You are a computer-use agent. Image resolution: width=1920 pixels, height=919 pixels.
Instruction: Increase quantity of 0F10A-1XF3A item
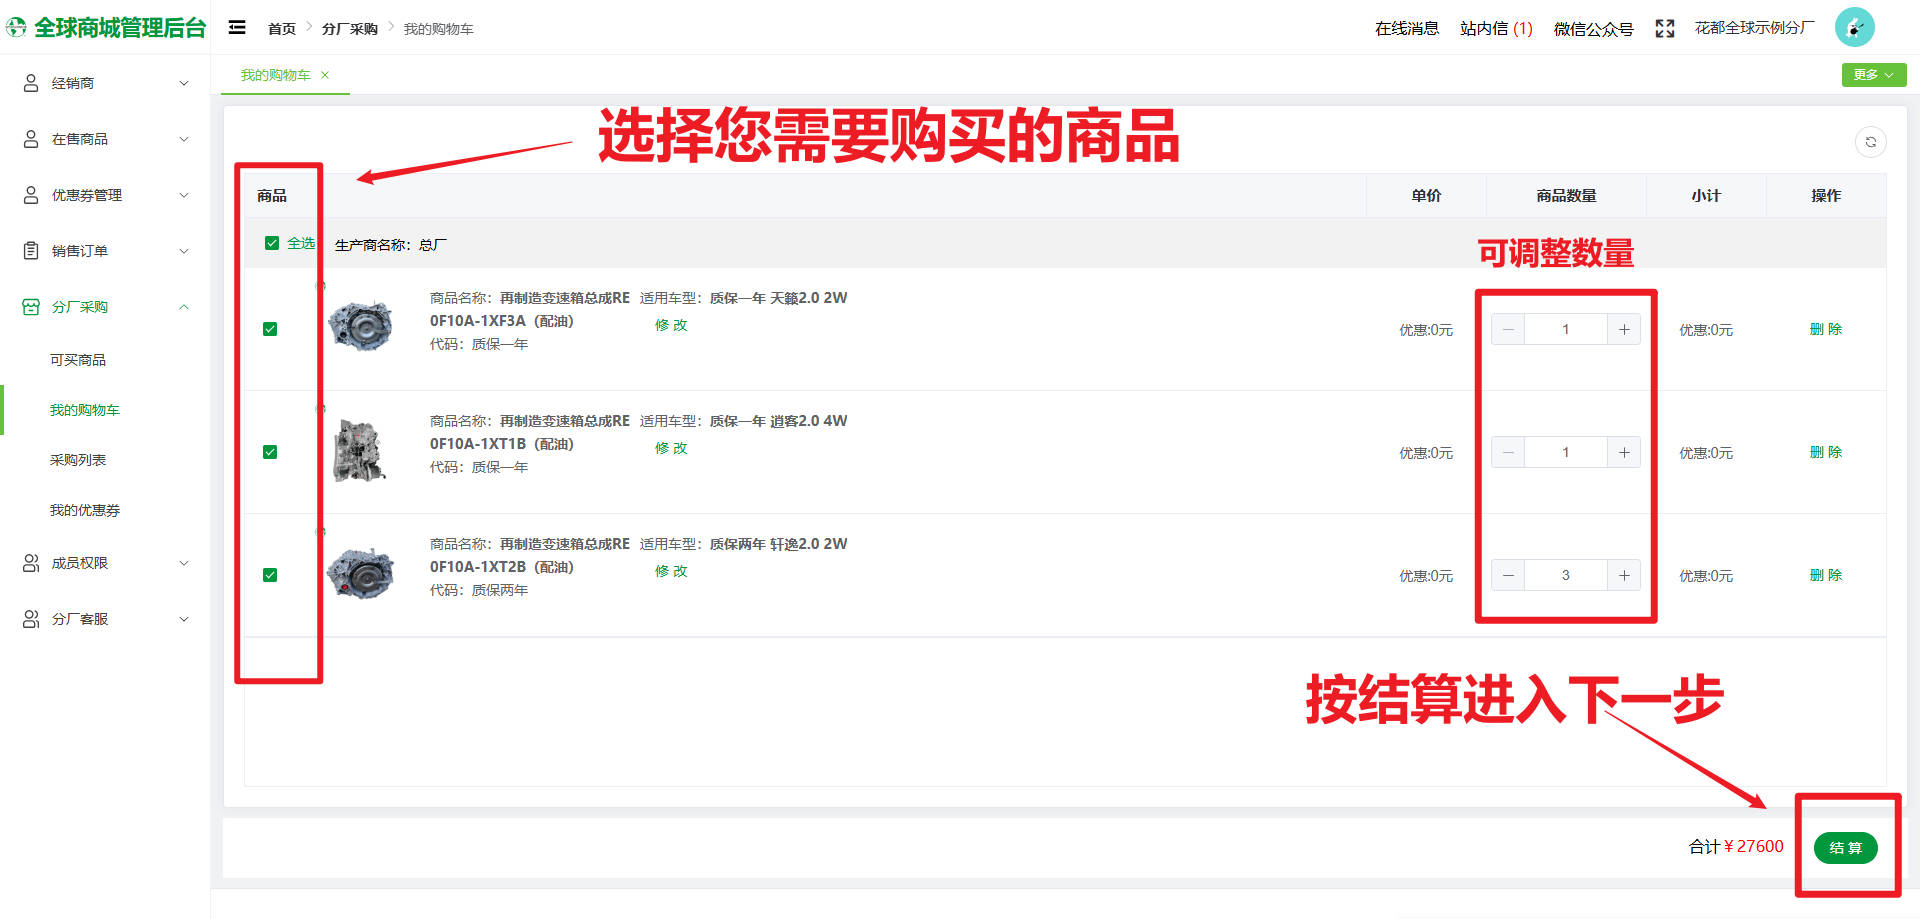coord(1624,329)
